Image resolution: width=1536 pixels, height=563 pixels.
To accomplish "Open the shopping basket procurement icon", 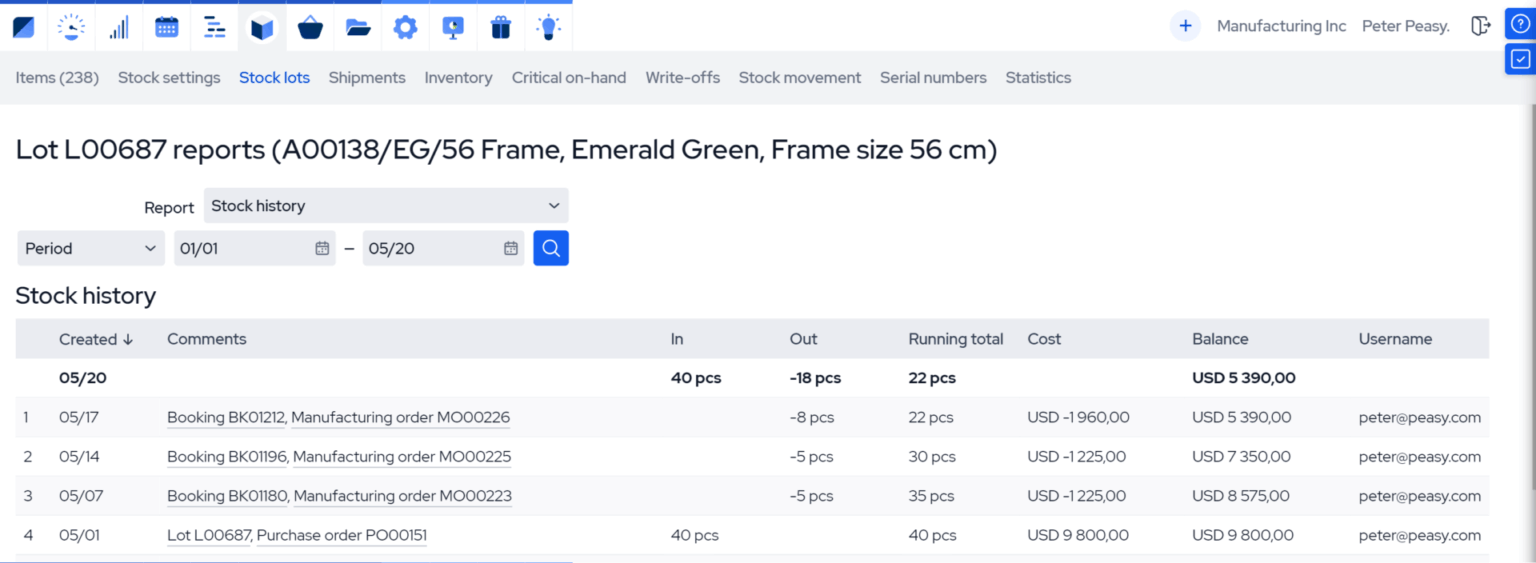I will (x=310, y=27).
